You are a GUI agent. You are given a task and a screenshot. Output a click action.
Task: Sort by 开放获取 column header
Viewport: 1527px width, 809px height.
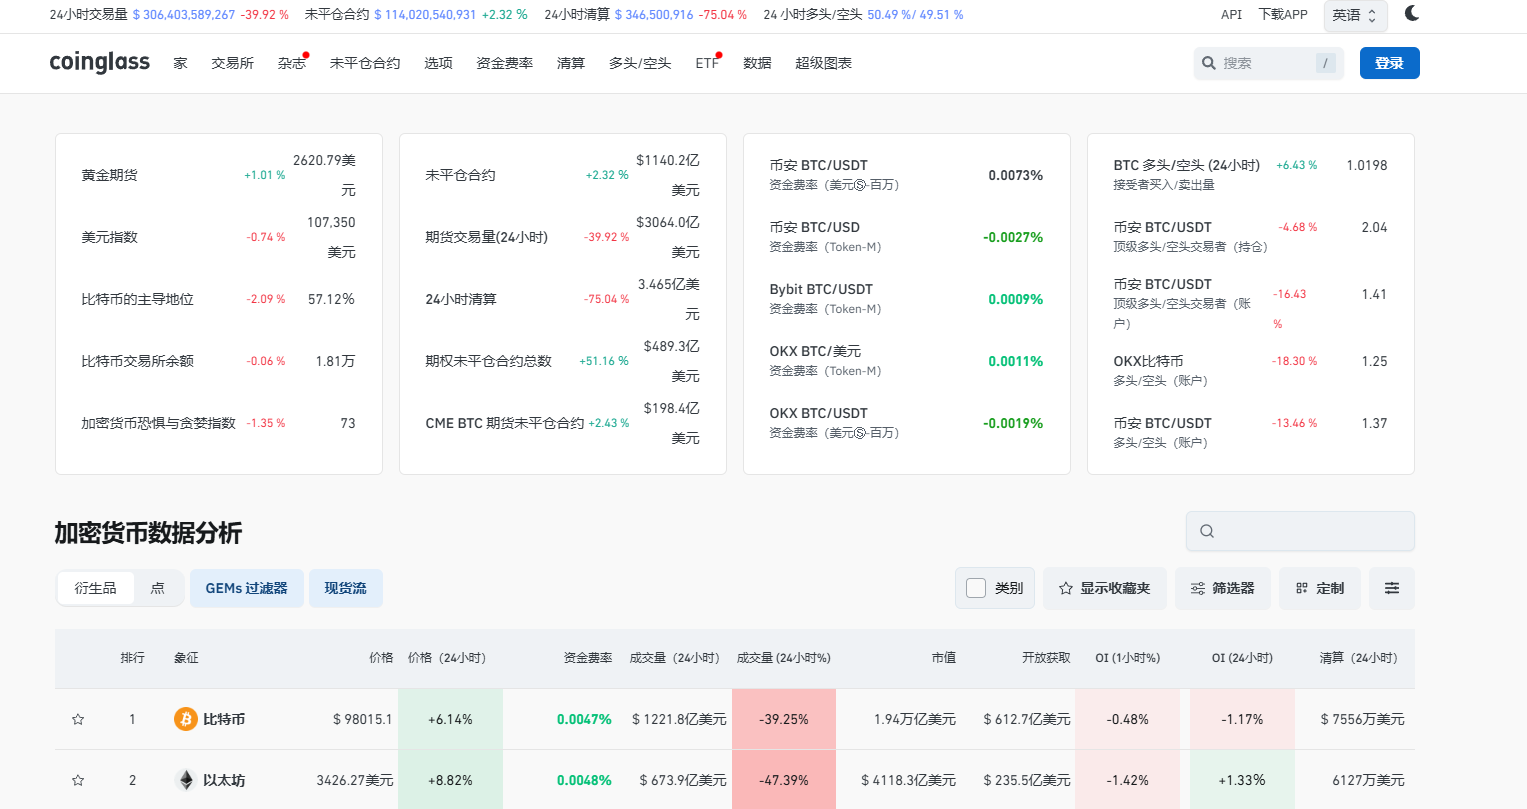click(x=1046, y=658)
